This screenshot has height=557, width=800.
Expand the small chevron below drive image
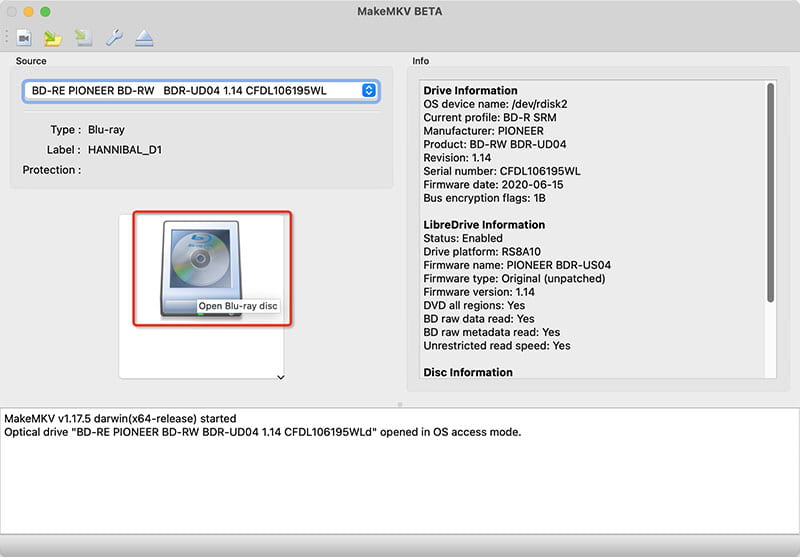tap(281, 377)
